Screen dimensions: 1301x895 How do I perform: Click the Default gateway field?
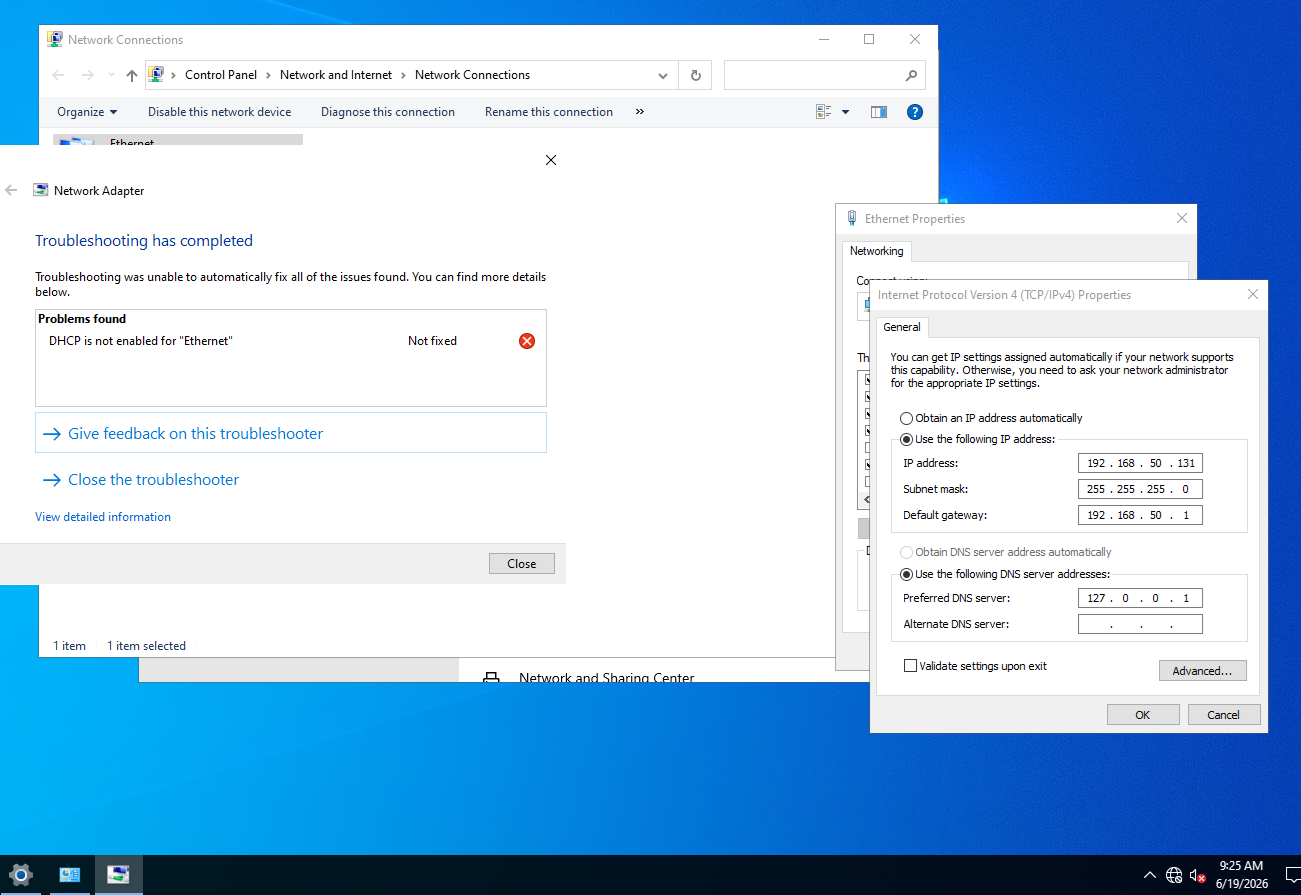point(1140,515)
